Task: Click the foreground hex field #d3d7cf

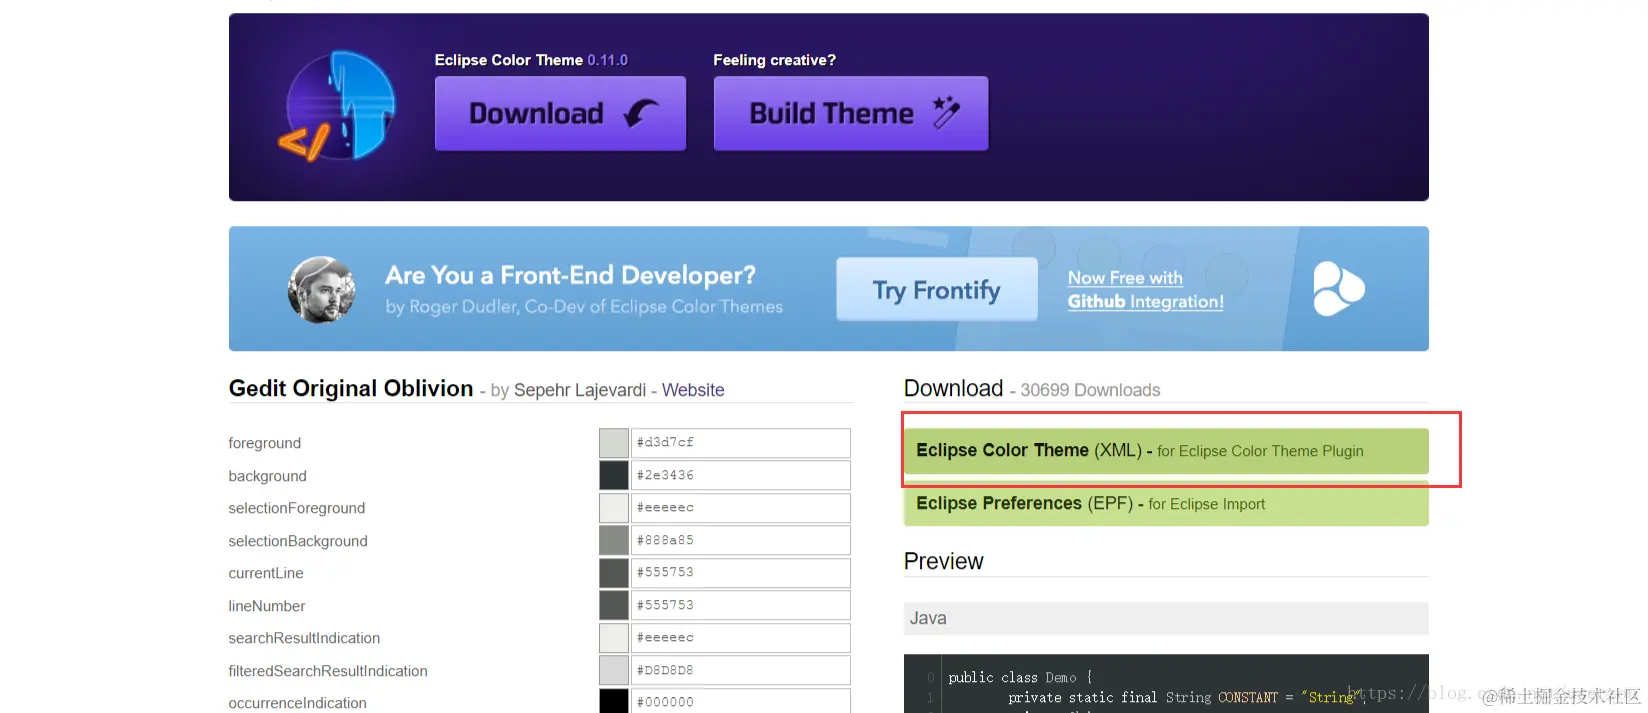Action: [x=741, y=443]
